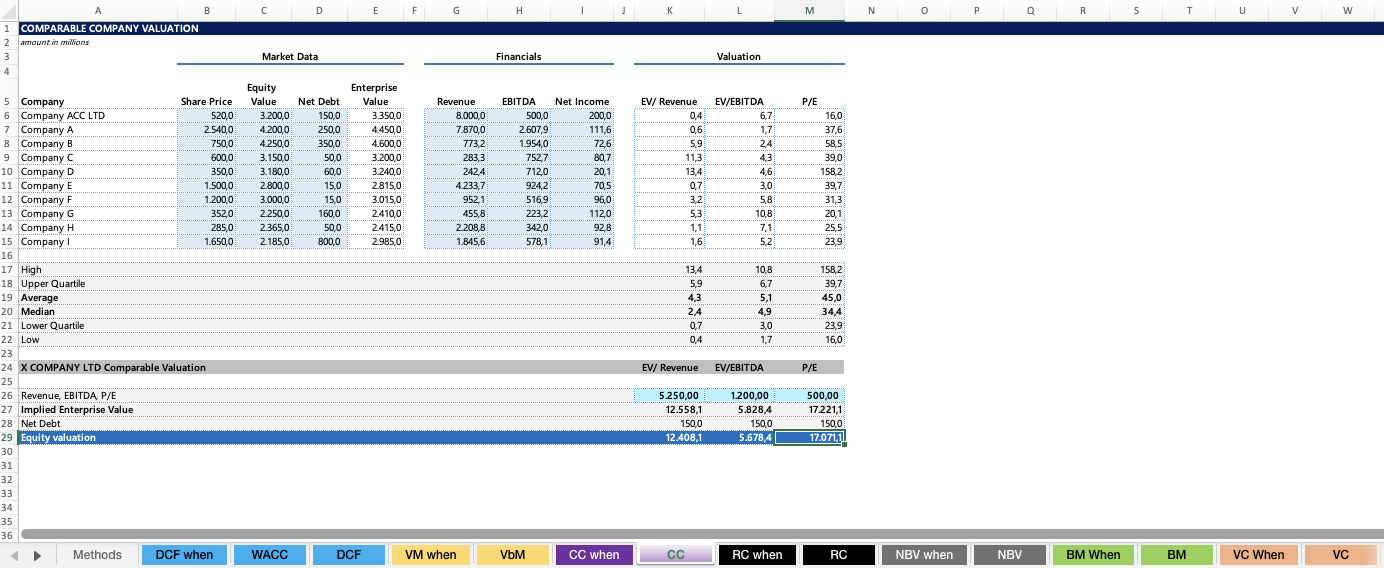
Task: Switch to the DCF when sheet tab
Action: (184, 555)
